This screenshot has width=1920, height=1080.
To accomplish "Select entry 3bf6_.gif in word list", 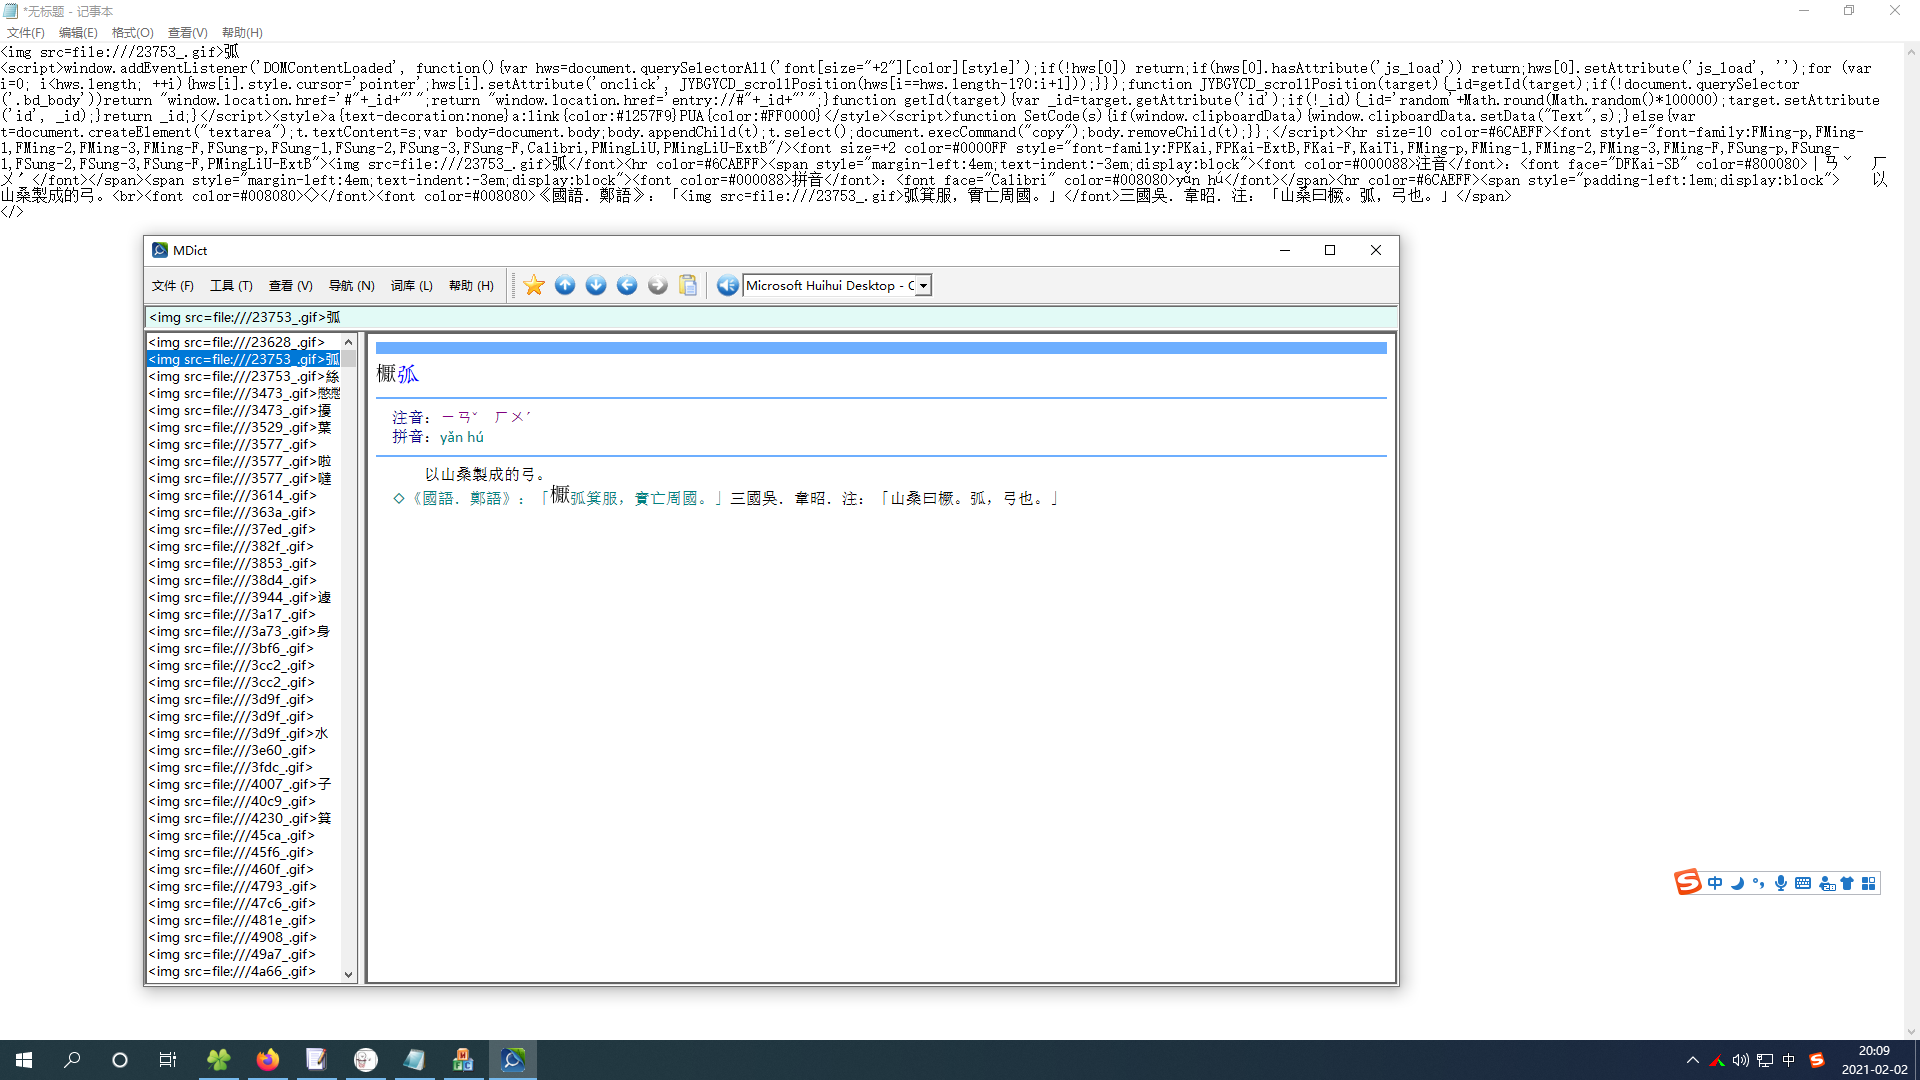I will point(244,649).
